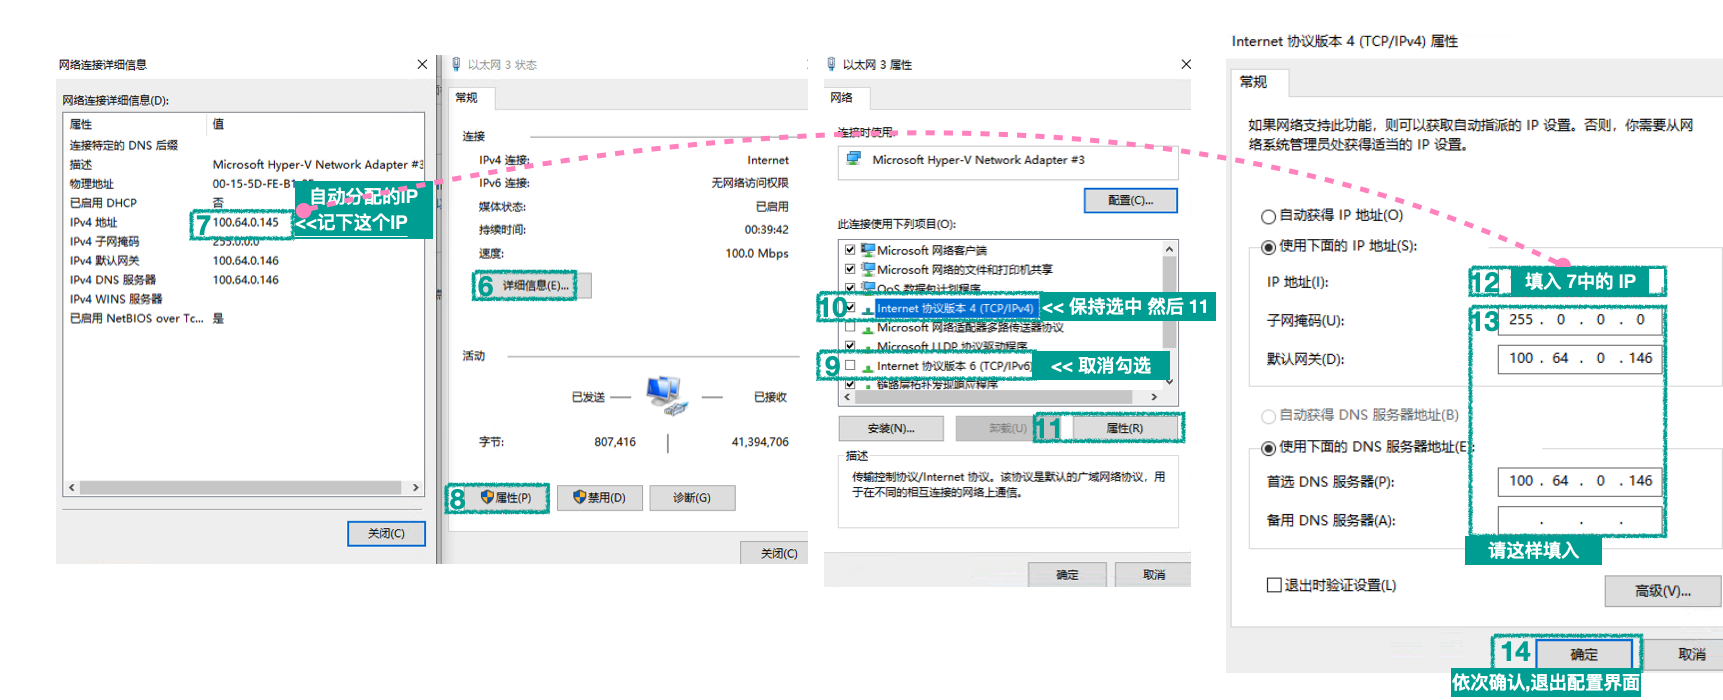Enable 退出时验证设置 checkbox
This screenshot has width=1723, height=700.
pyautogui.click(x=1274, y=585)
